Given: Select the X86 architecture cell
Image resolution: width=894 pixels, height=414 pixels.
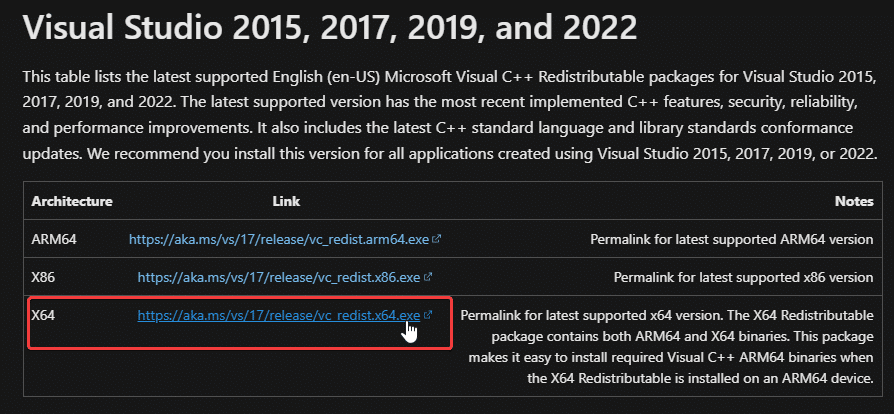Looking at the screenshot, I should tap(47, 277).
